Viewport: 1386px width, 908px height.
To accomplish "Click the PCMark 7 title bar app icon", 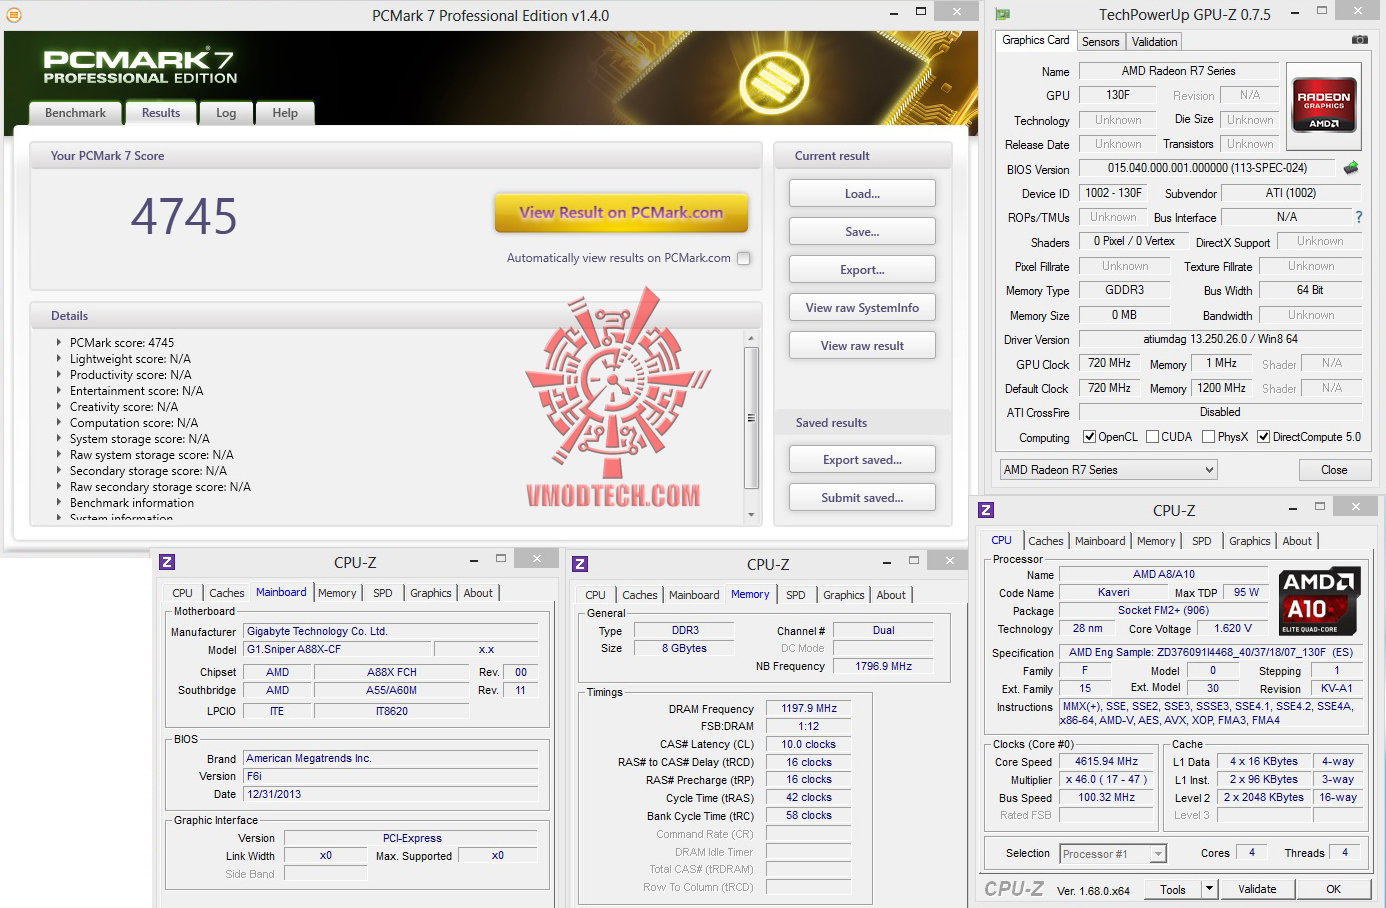I will click(x=14, y=15).
